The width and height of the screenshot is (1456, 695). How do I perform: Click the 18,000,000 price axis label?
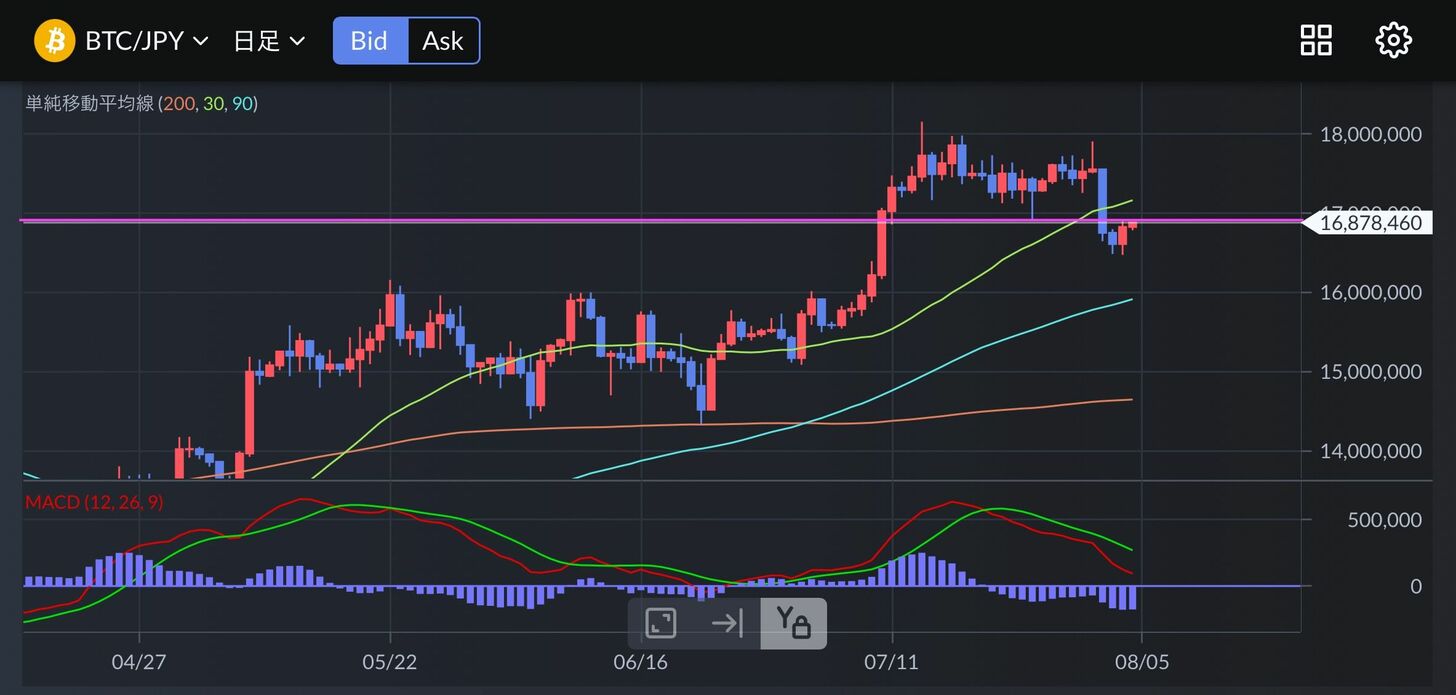1369,134
